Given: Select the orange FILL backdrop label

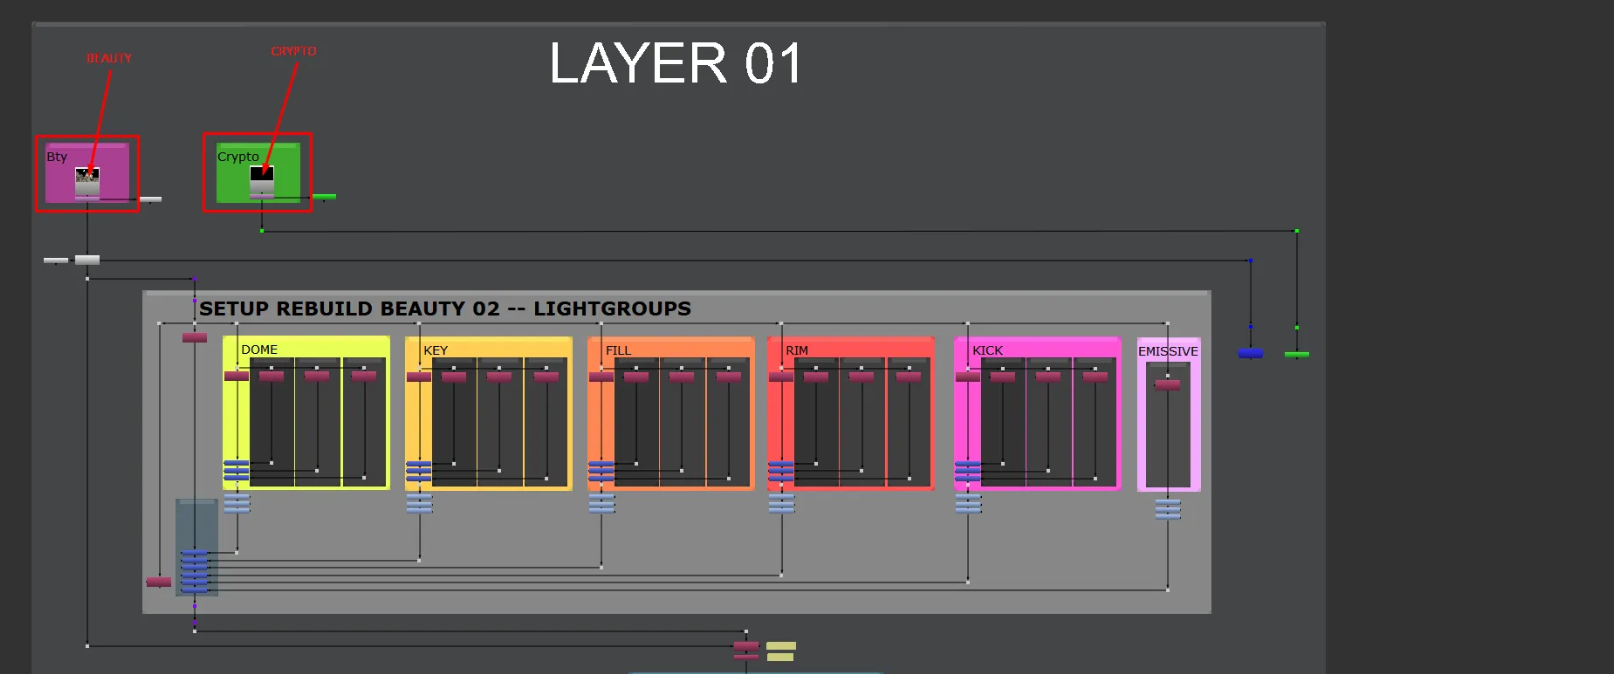Looking at the screenshot, I should click(x=618, y=351).
